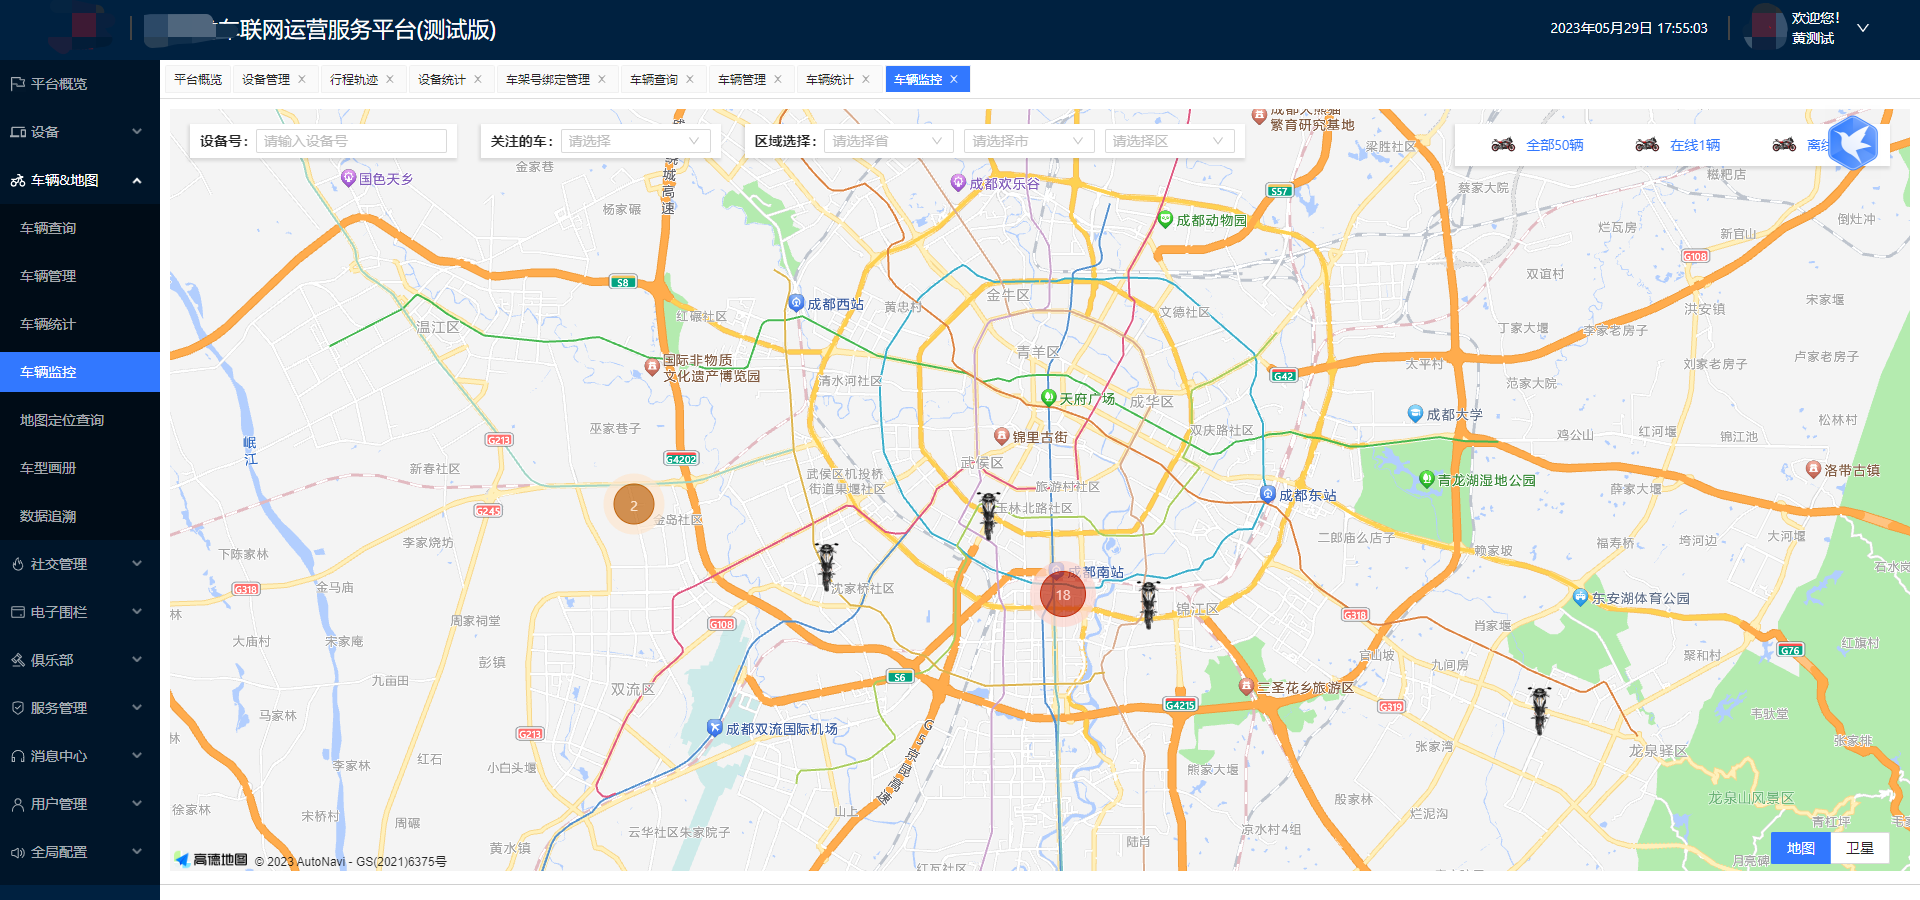Image resolution: width=1920 pixels, height=900 pixels.
Task: Select motorcycle marker near 龙泉驿区
Action: [1540, 710]
